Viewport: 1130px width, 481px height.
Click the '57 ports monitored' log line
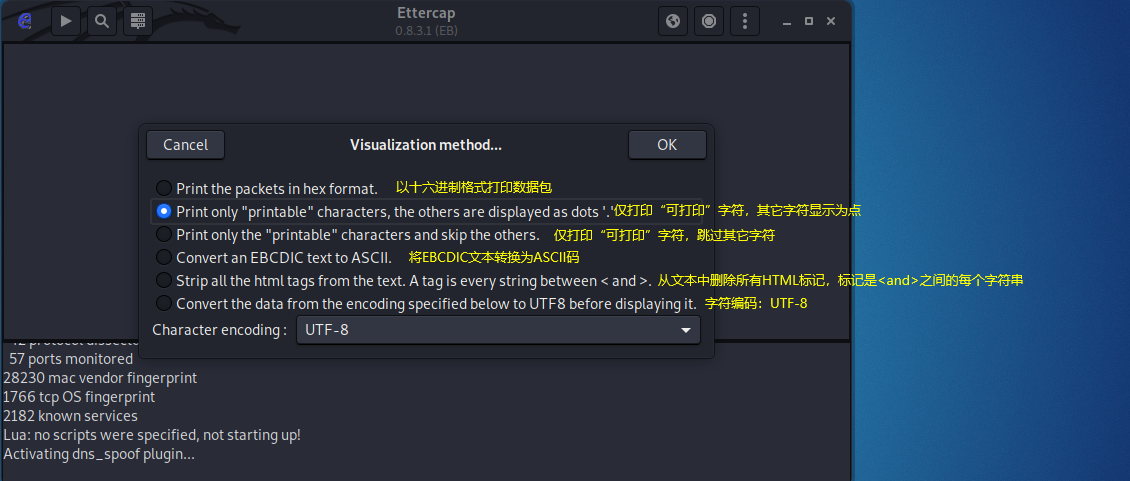[71, 359]
